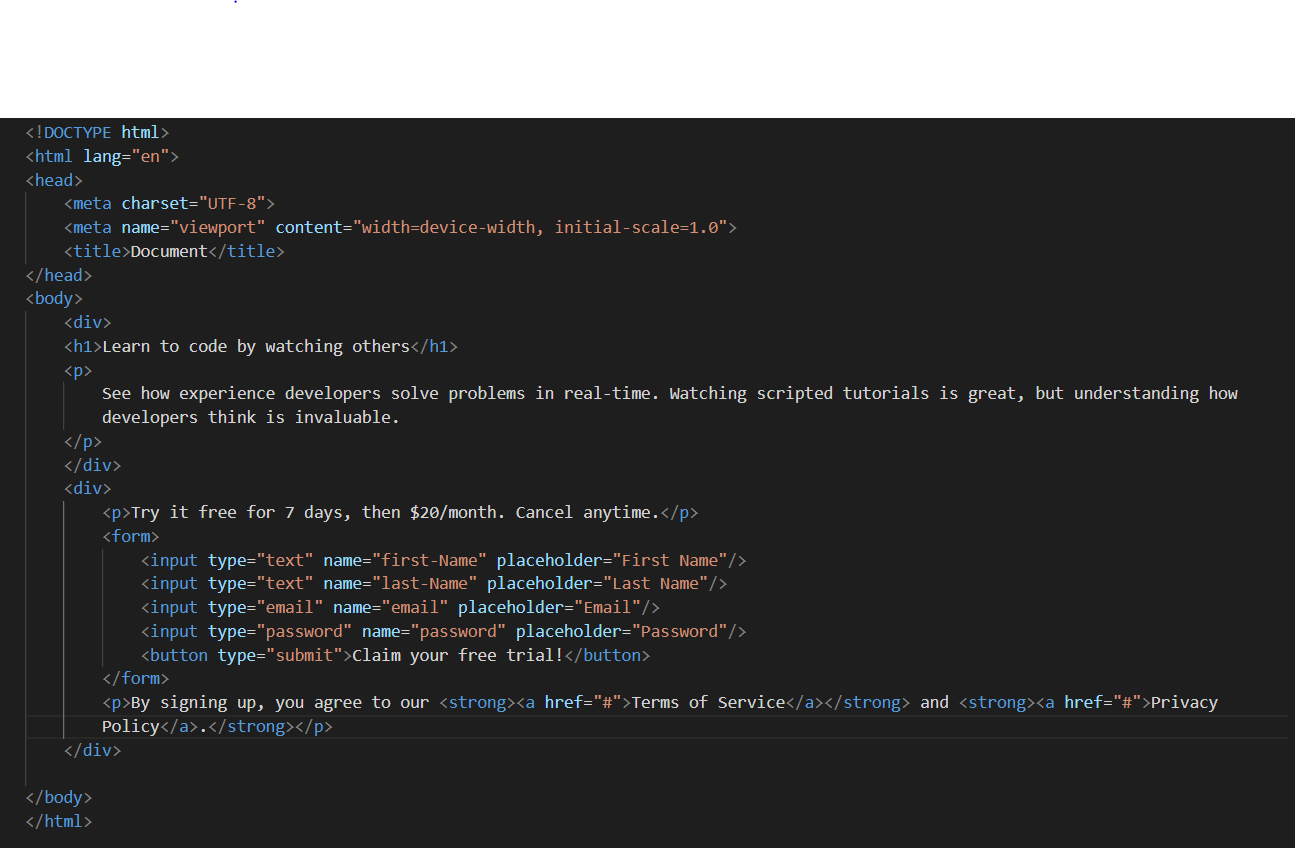
Task: Click the opening head tag
Action: click(x=54, y=180)
